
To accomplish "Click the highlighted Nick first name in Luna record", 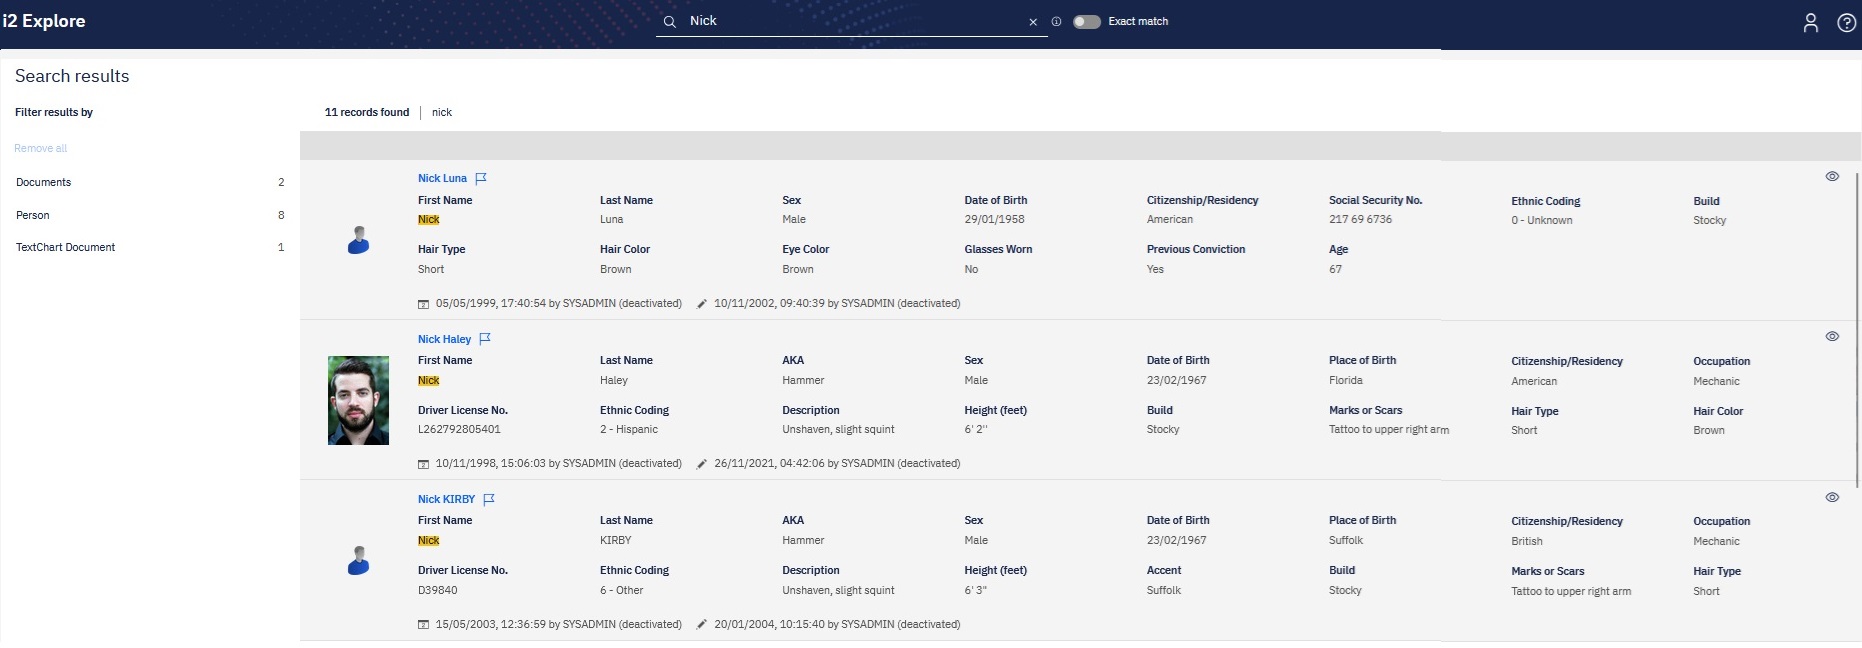I will click(x=429, y=220).
